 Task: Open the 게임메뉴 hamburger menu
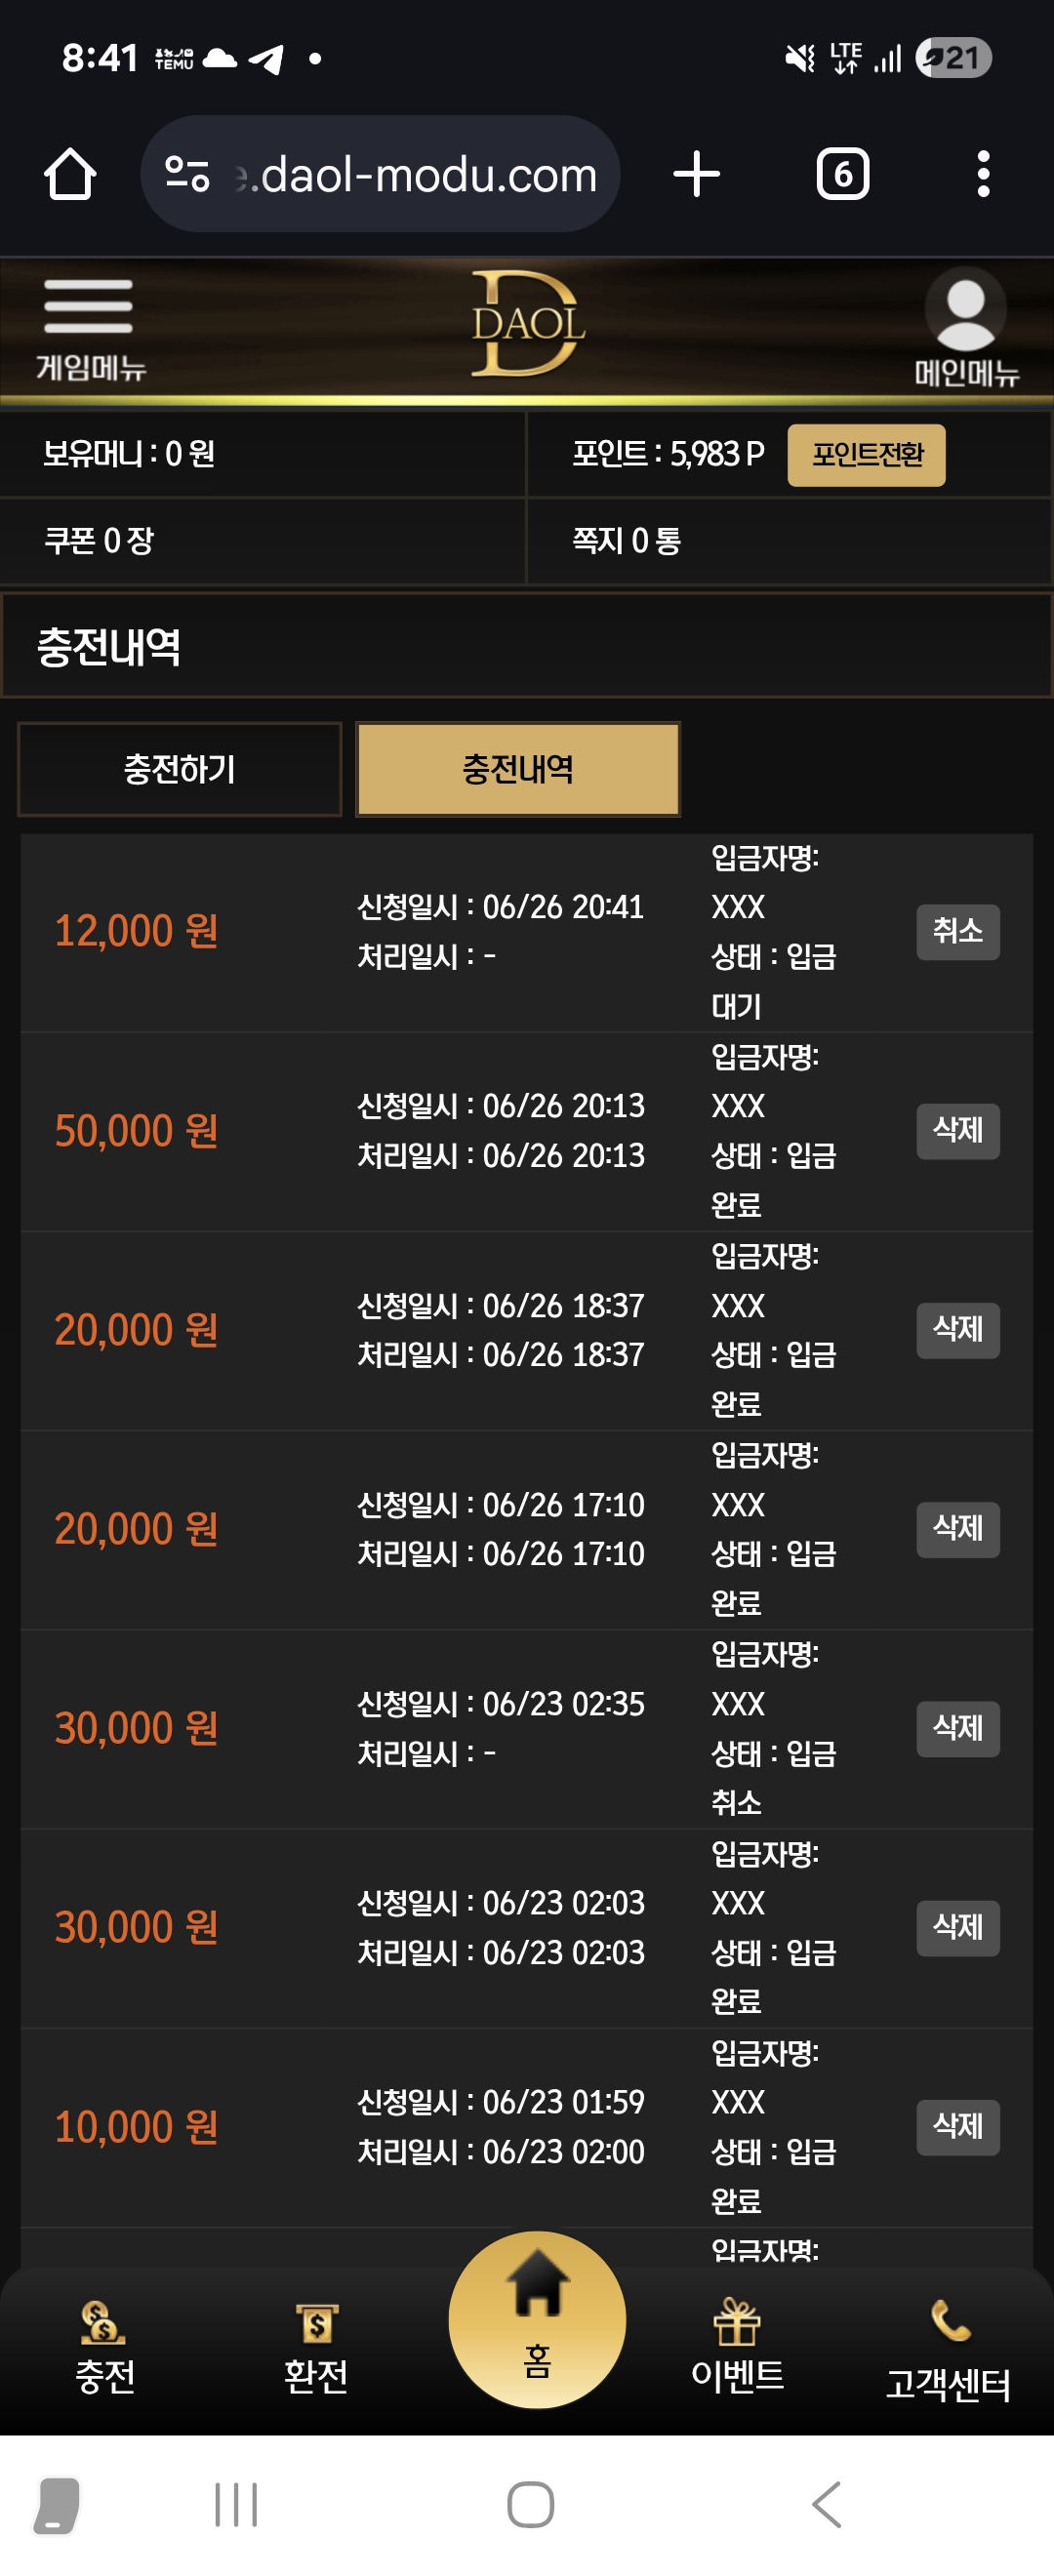point(89,328)
